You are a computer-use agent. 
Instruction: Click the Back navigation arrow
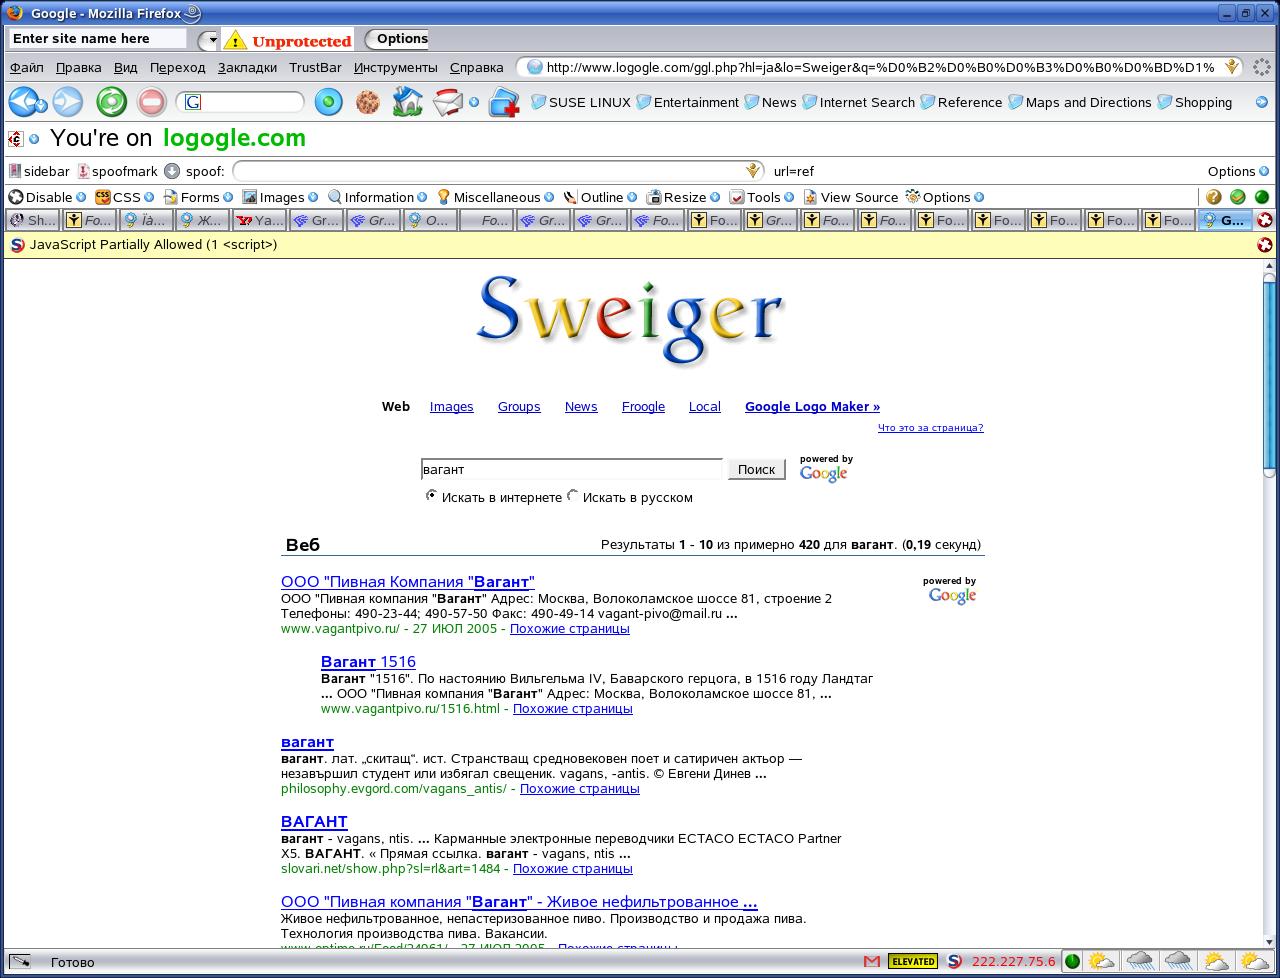[22, 102]
